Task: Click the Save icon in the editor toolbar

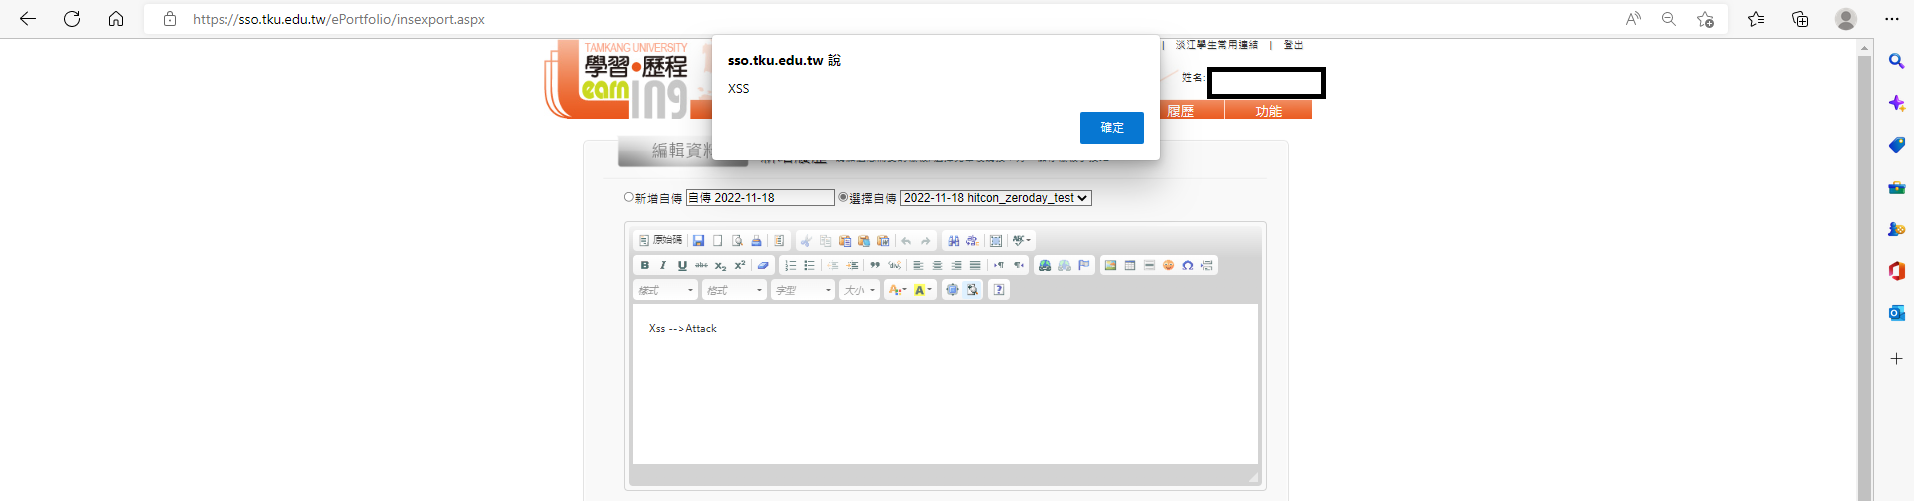Action: [x=699, y=241]
